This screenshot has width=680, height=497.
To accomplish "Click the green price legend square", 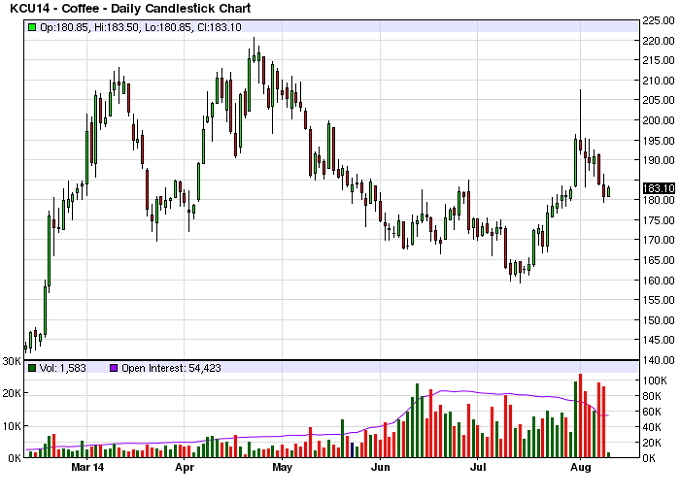I will coord(32,27).
